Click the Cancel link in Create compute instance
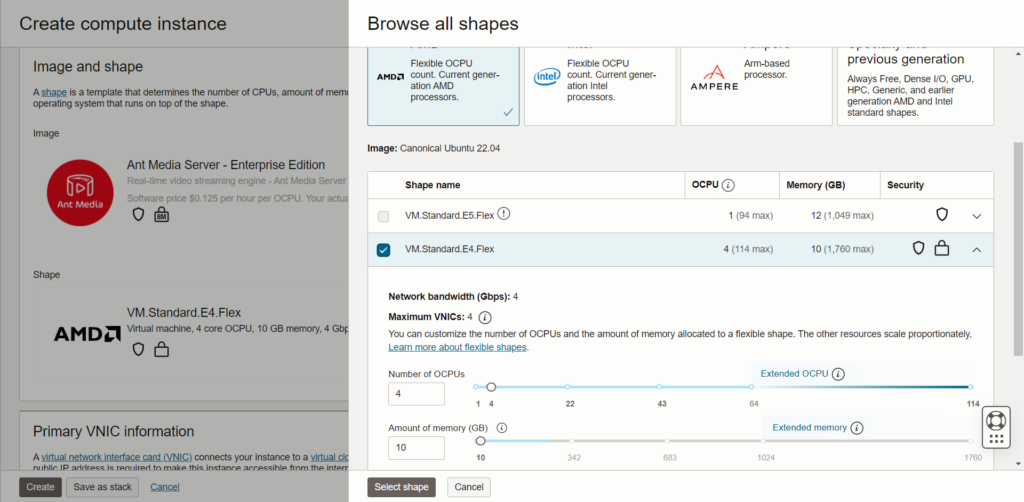1024x502 pixels. tap(165, 487)
